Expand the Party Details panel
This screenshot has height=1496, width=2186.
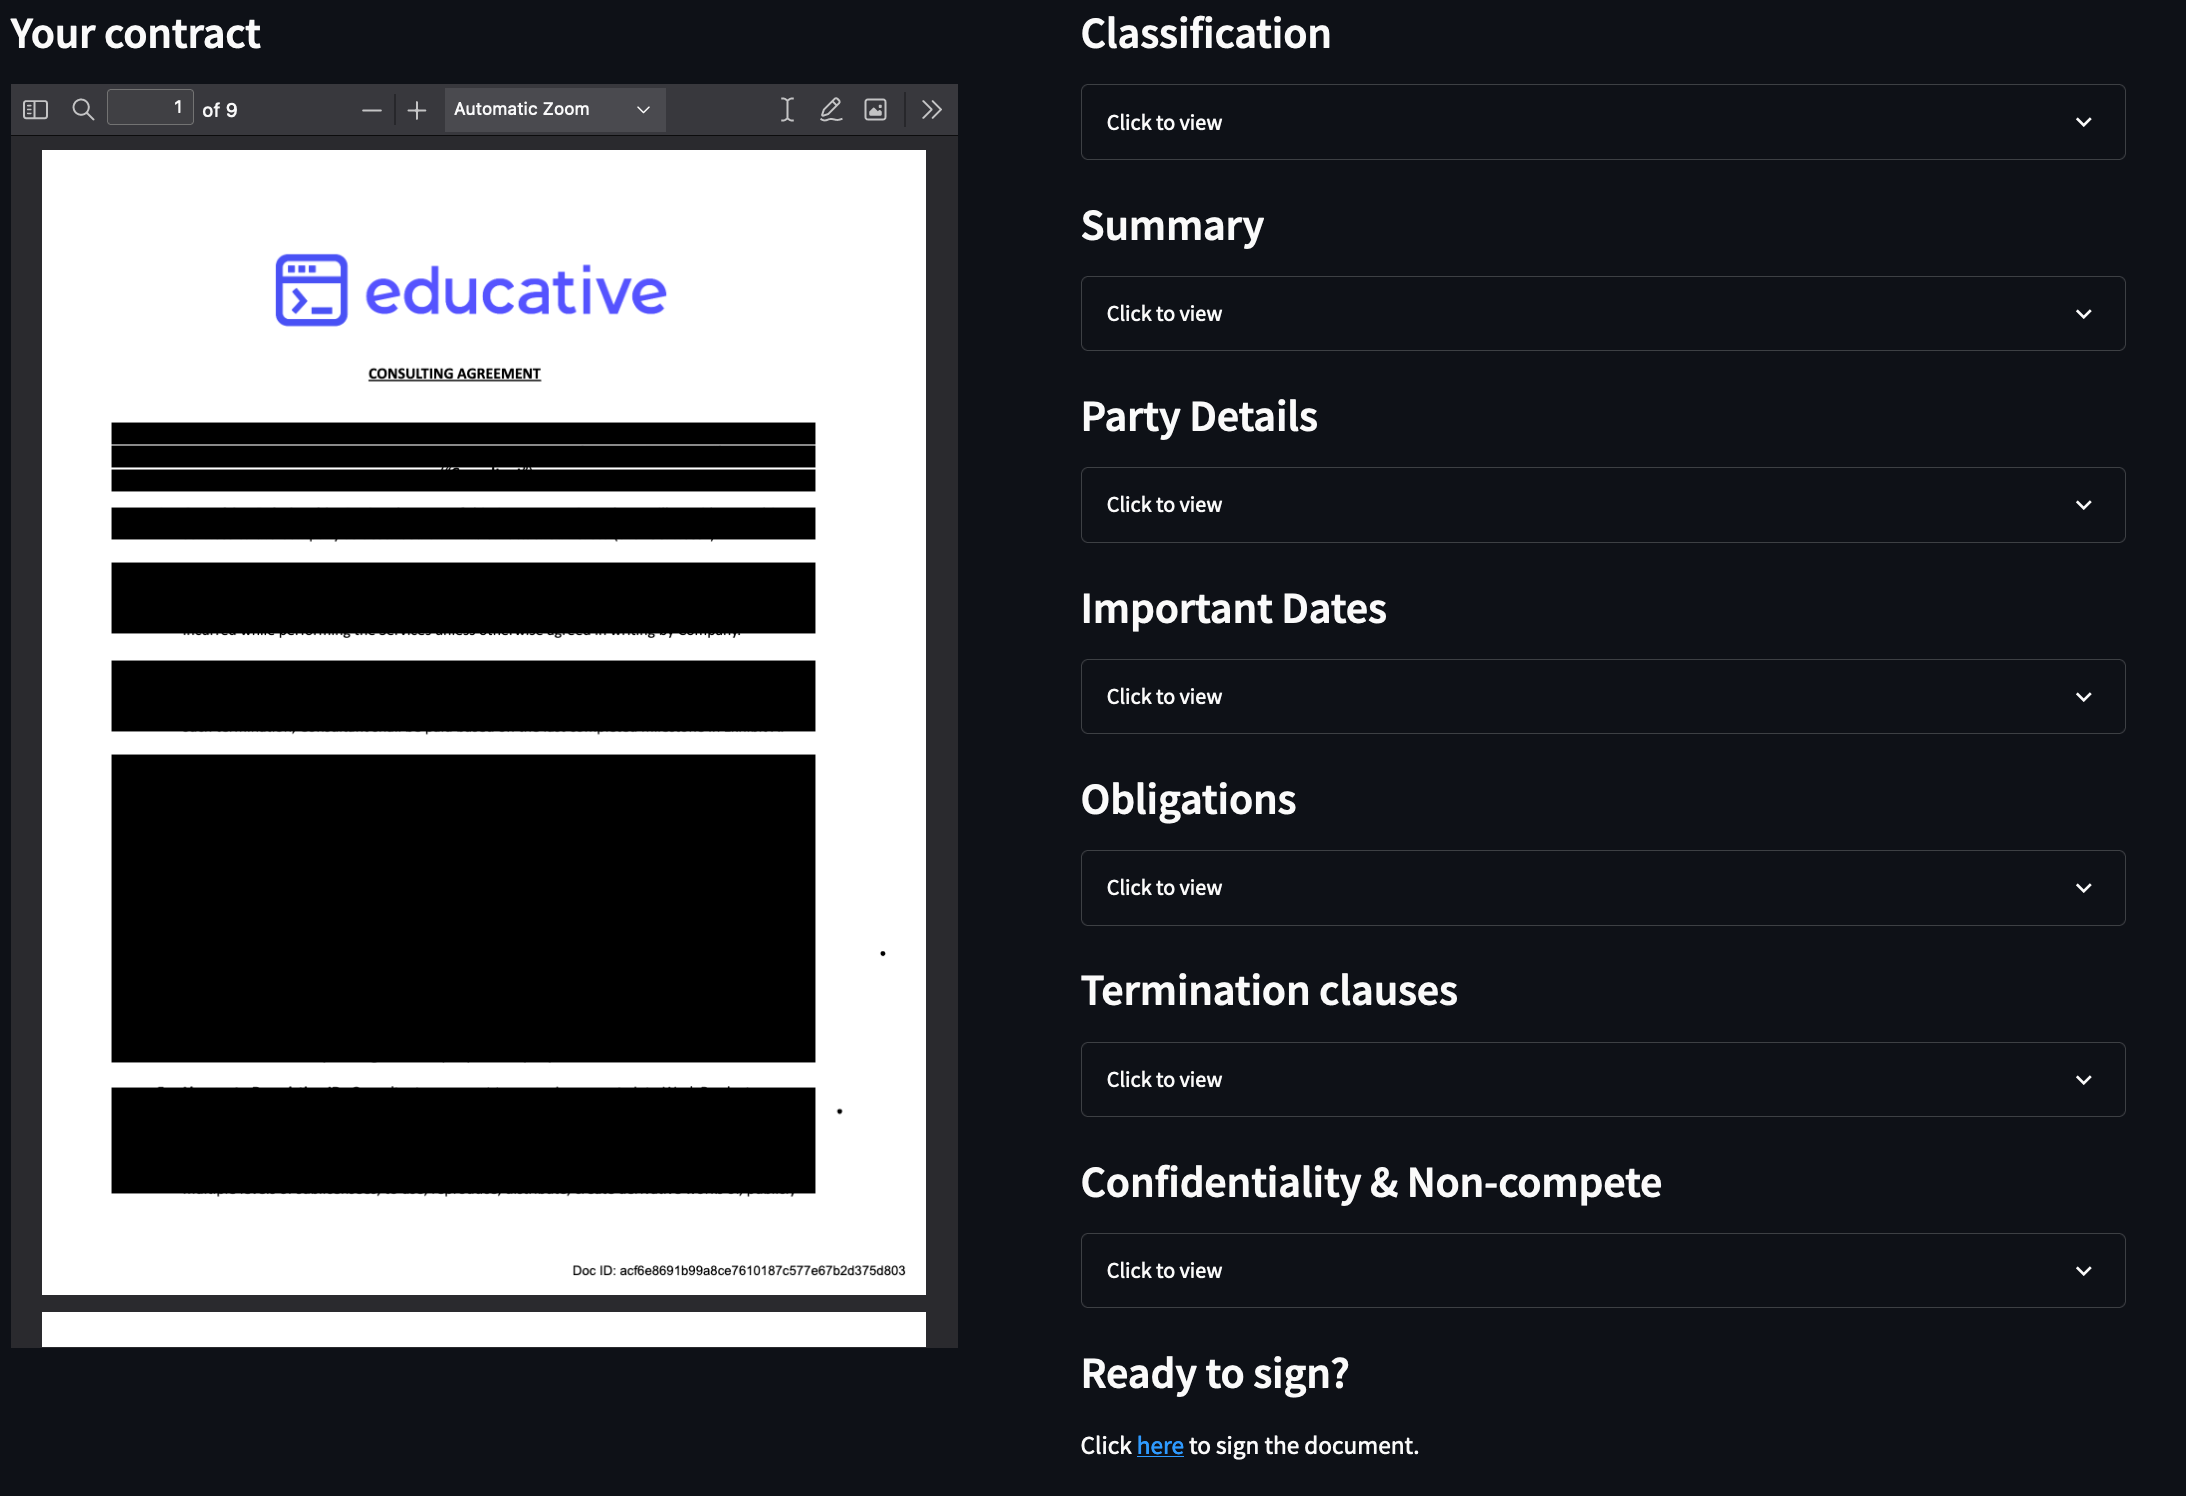[1602, 505]
